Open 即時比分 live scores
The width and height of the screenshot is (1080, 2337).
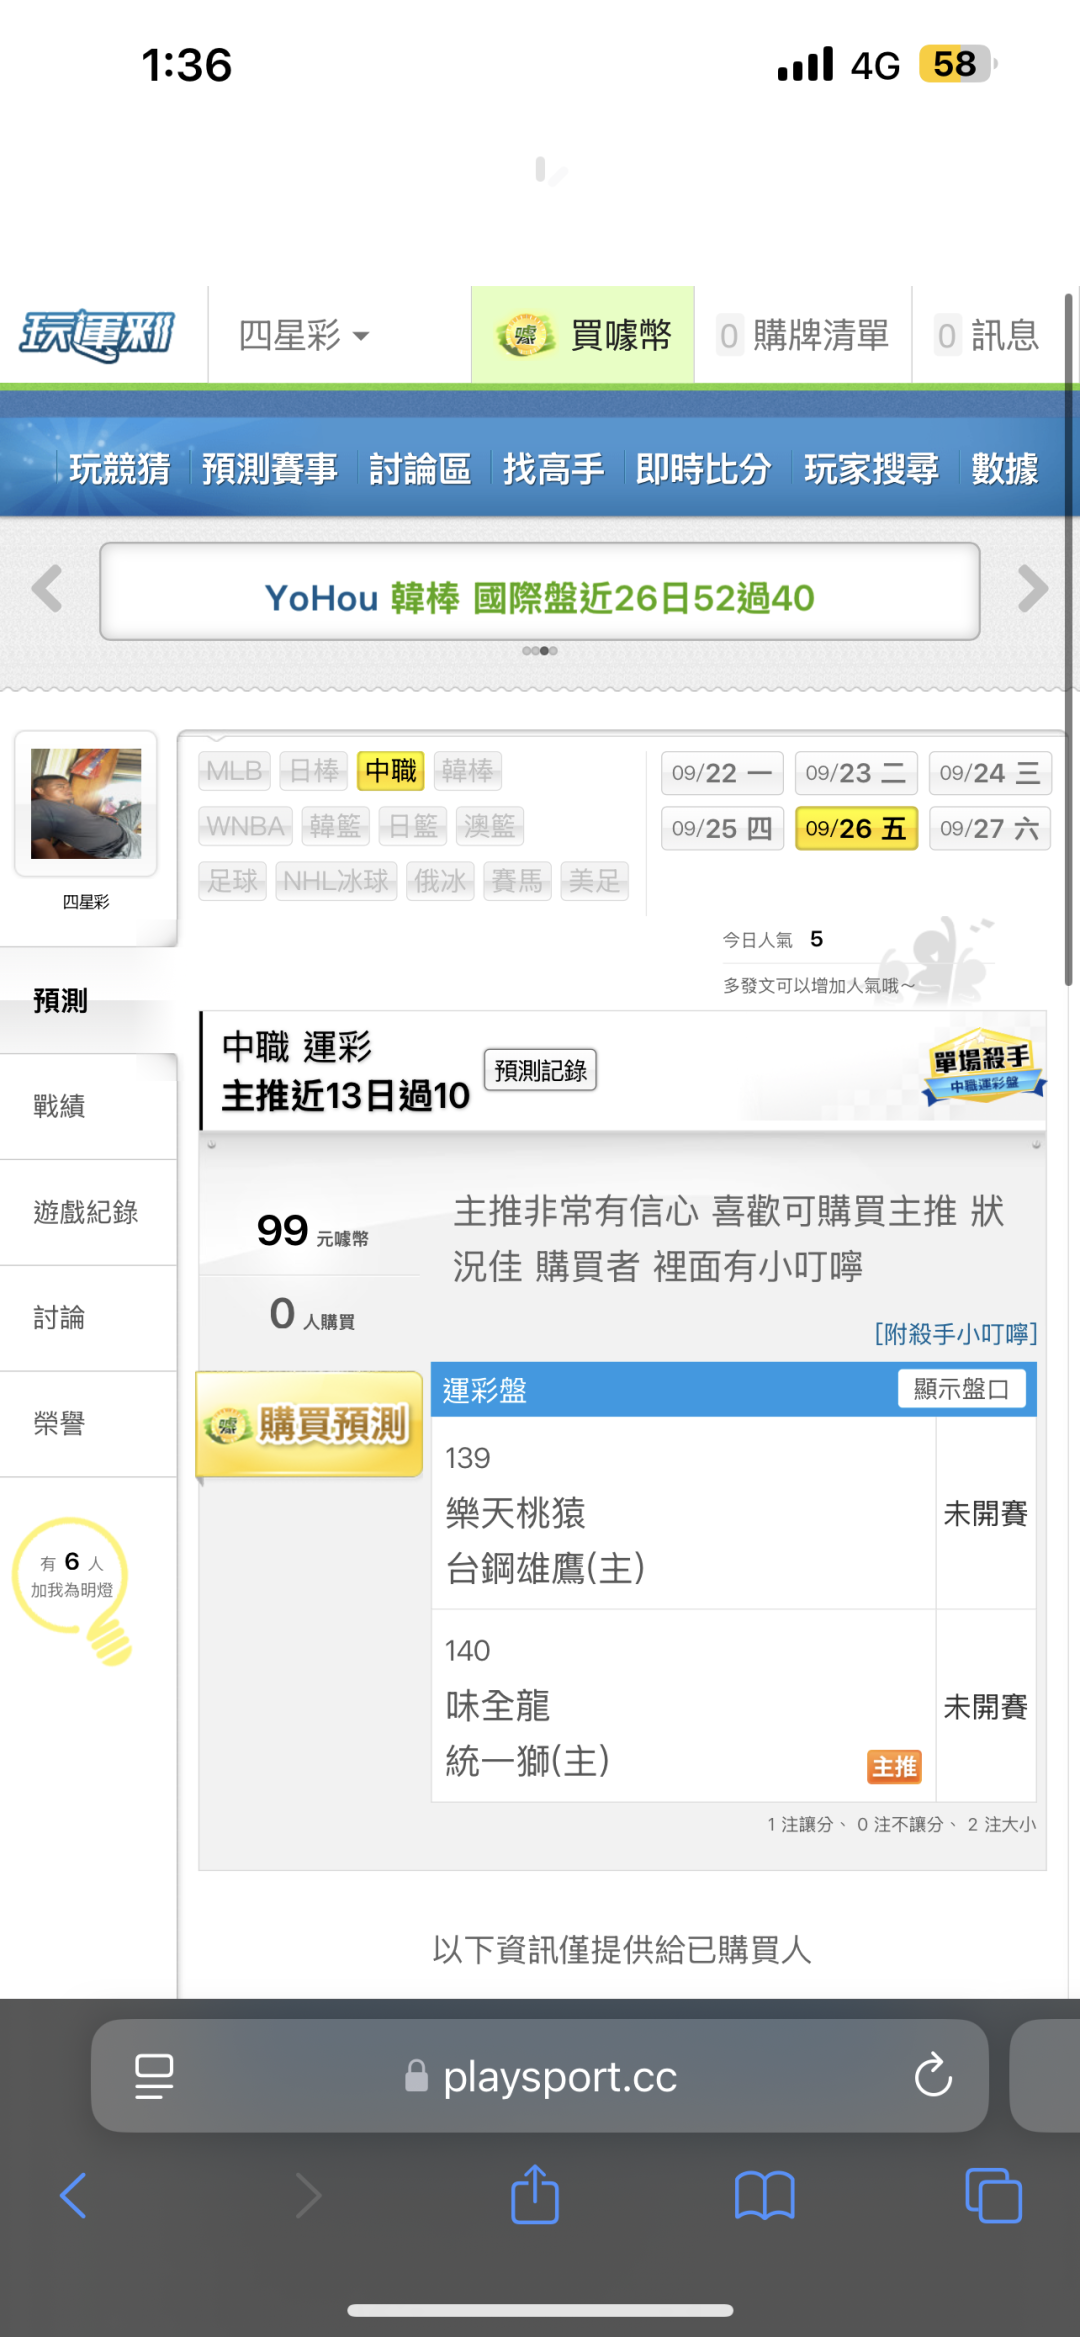(704, 468)
